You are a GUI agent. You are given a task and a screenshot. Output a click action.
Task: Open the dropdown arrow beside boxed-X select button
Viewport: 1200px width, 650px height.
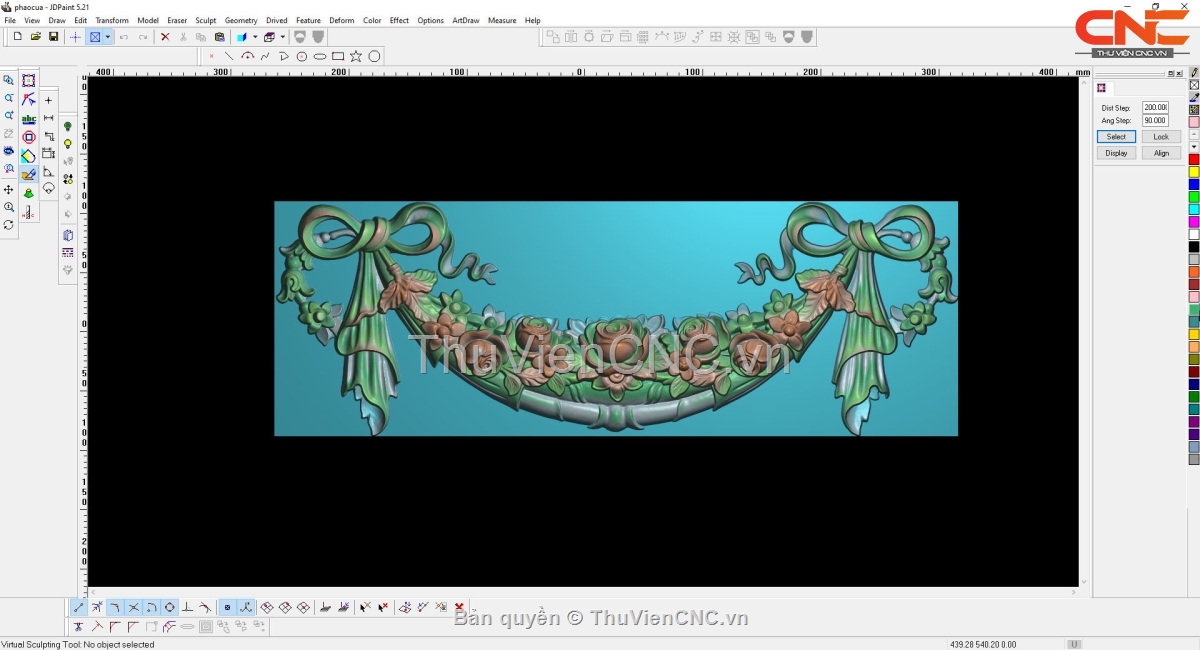pos(107,37)
